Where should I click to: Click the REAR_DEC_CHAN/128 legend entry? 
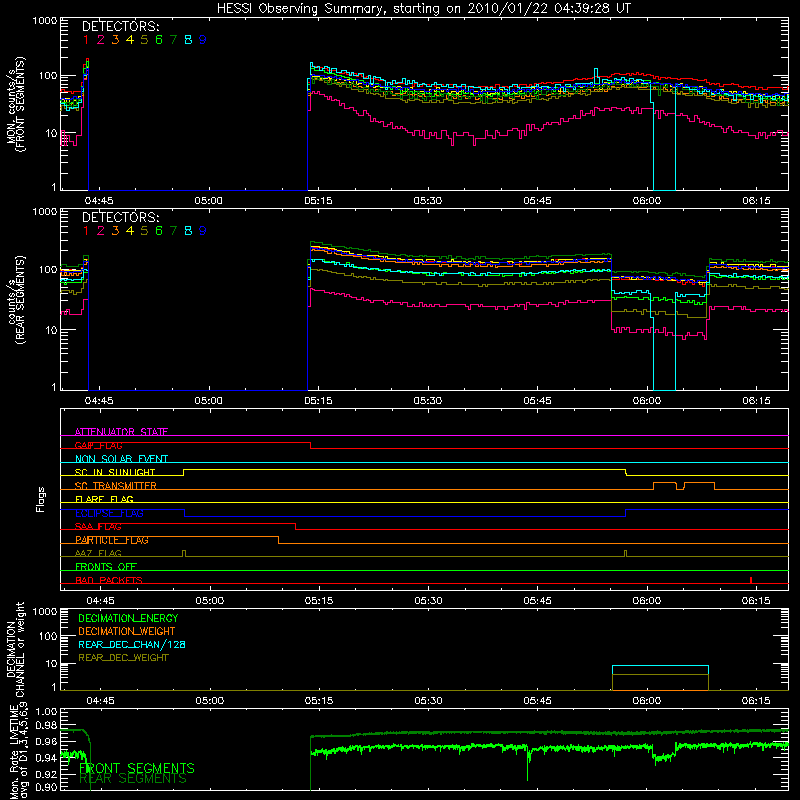tap(132, 645)
